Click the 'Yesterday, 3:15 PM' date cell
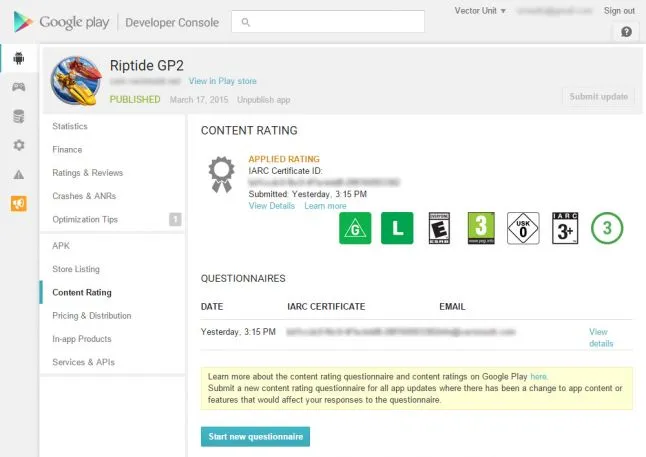The width and height of the screenshot is (646, 457). click(x=238, y=332)
